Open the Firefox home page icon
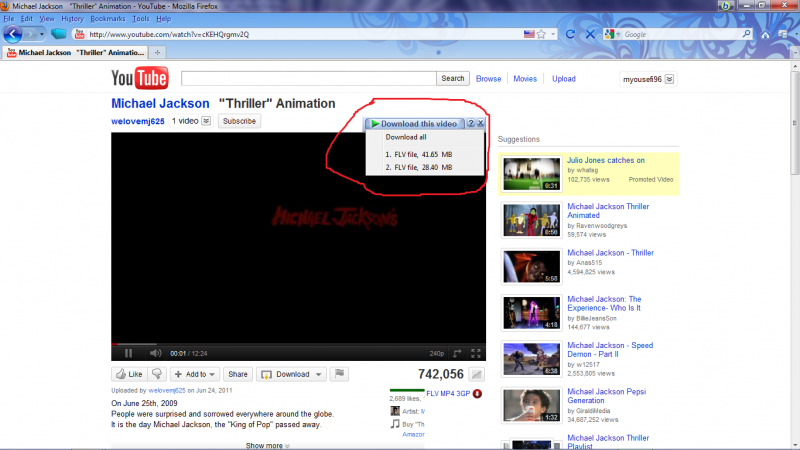This screenshot has height=450, width=800. tap(765, 34)
